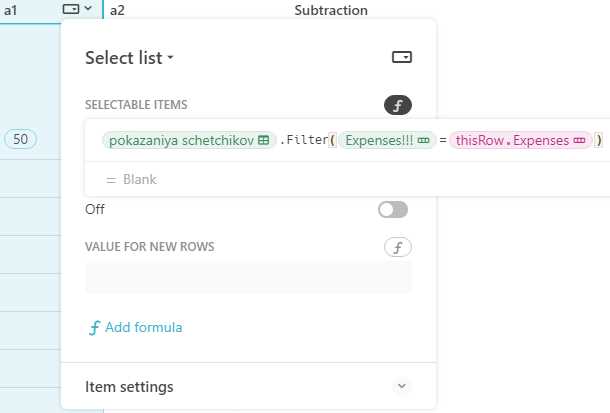Click the Blank formula result row
Viewport: 610px width, 413px height.
347,179
